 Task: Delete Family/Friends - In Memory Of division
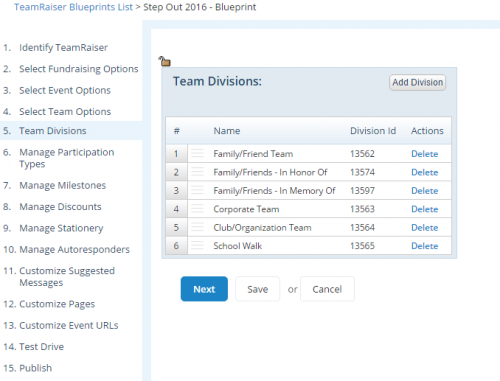pos(424,191)
